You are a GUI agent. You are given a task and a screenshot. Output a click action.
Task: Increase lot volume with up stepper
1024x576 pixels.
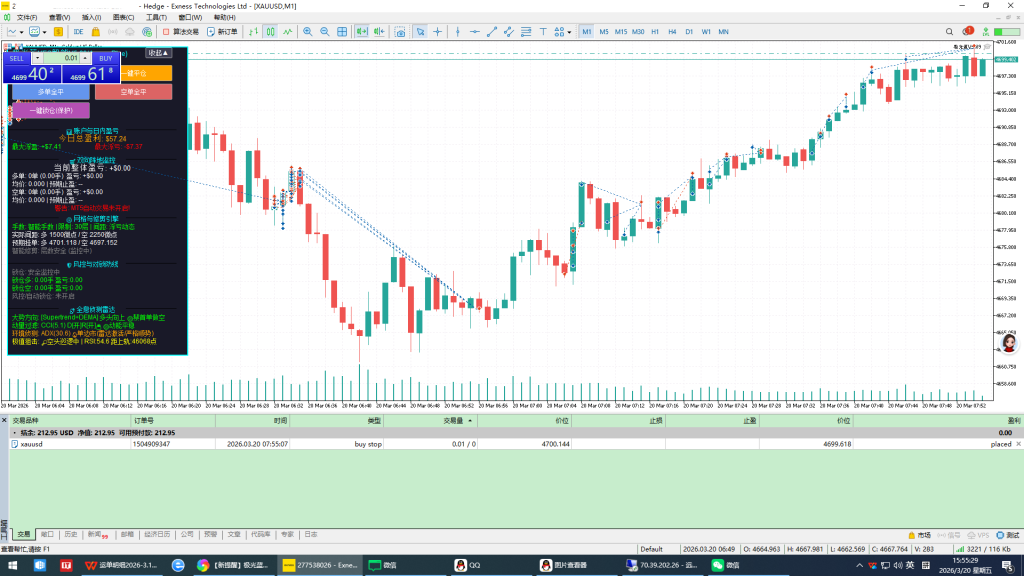coord(85,56)
